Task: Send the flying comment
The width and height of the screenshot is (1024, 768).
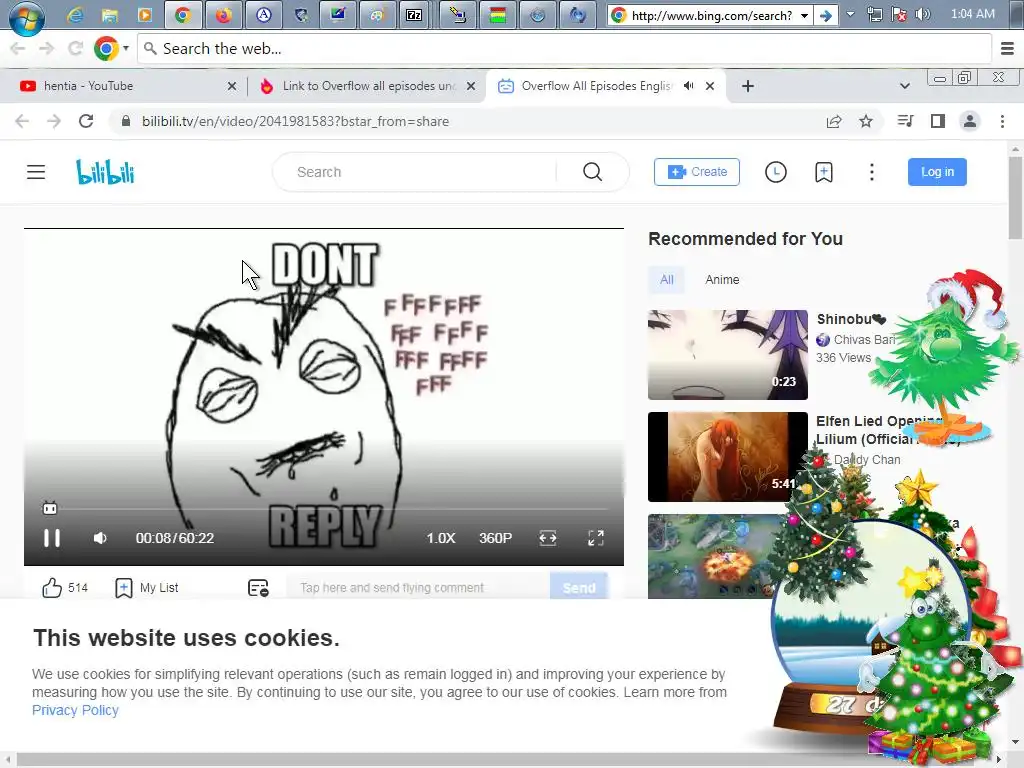Action: point(579,587)
